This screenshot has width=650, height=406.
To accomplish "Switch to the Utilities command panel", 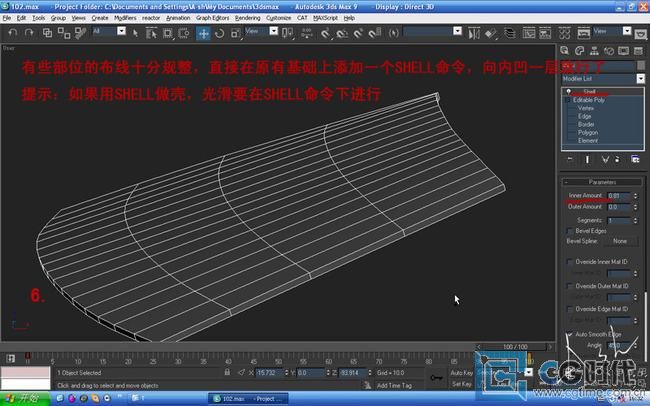I will (x=638, y=51).
